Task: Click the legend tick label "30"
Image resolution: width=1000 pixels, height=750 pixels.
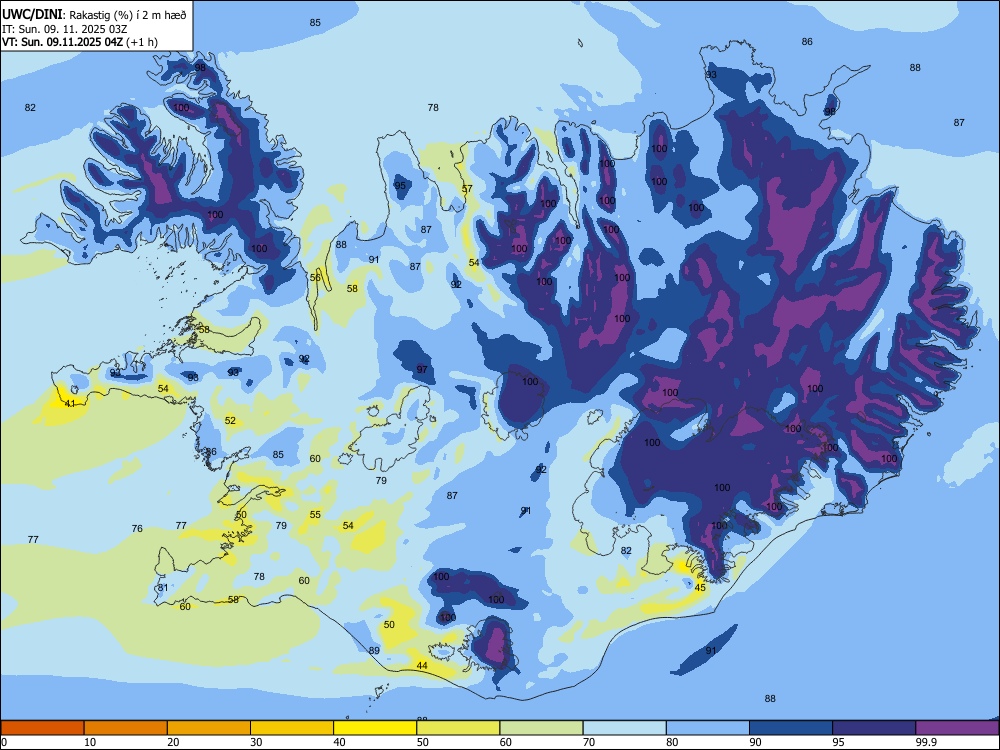Action: (x=256, y=742)
